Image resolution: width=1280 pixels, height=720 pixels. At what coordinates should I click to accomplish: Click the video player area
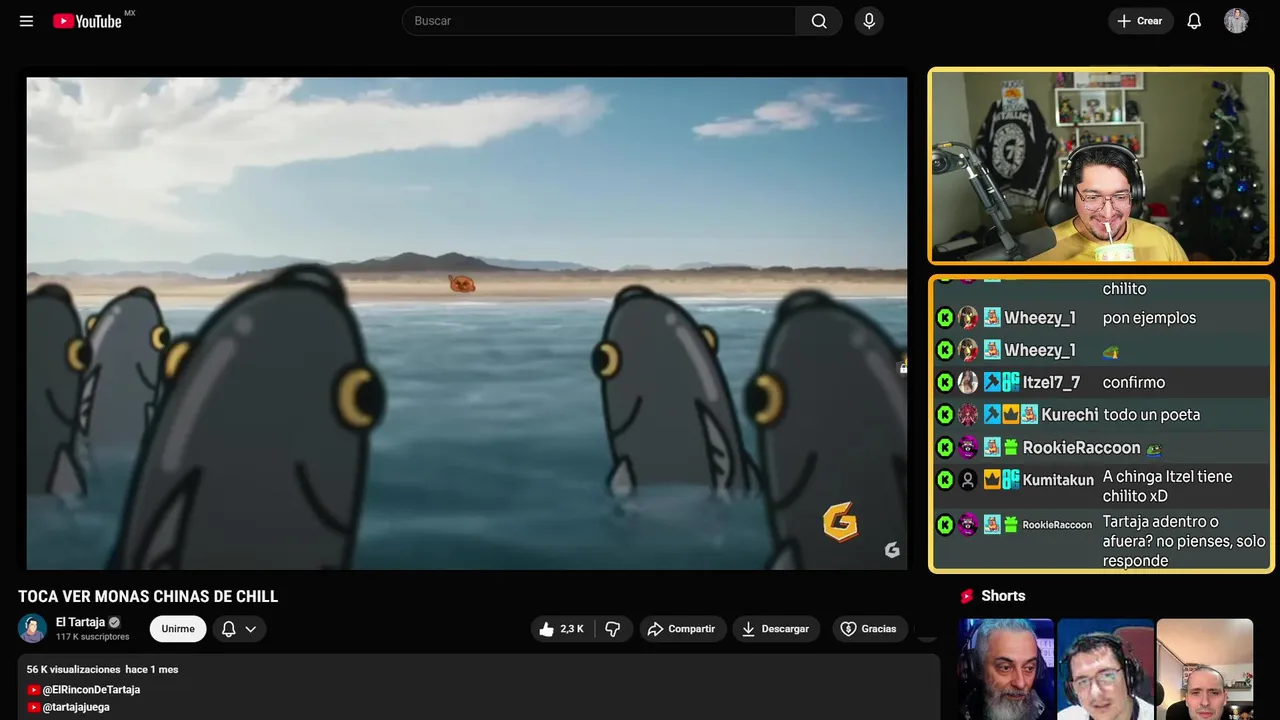click(467, 323)
